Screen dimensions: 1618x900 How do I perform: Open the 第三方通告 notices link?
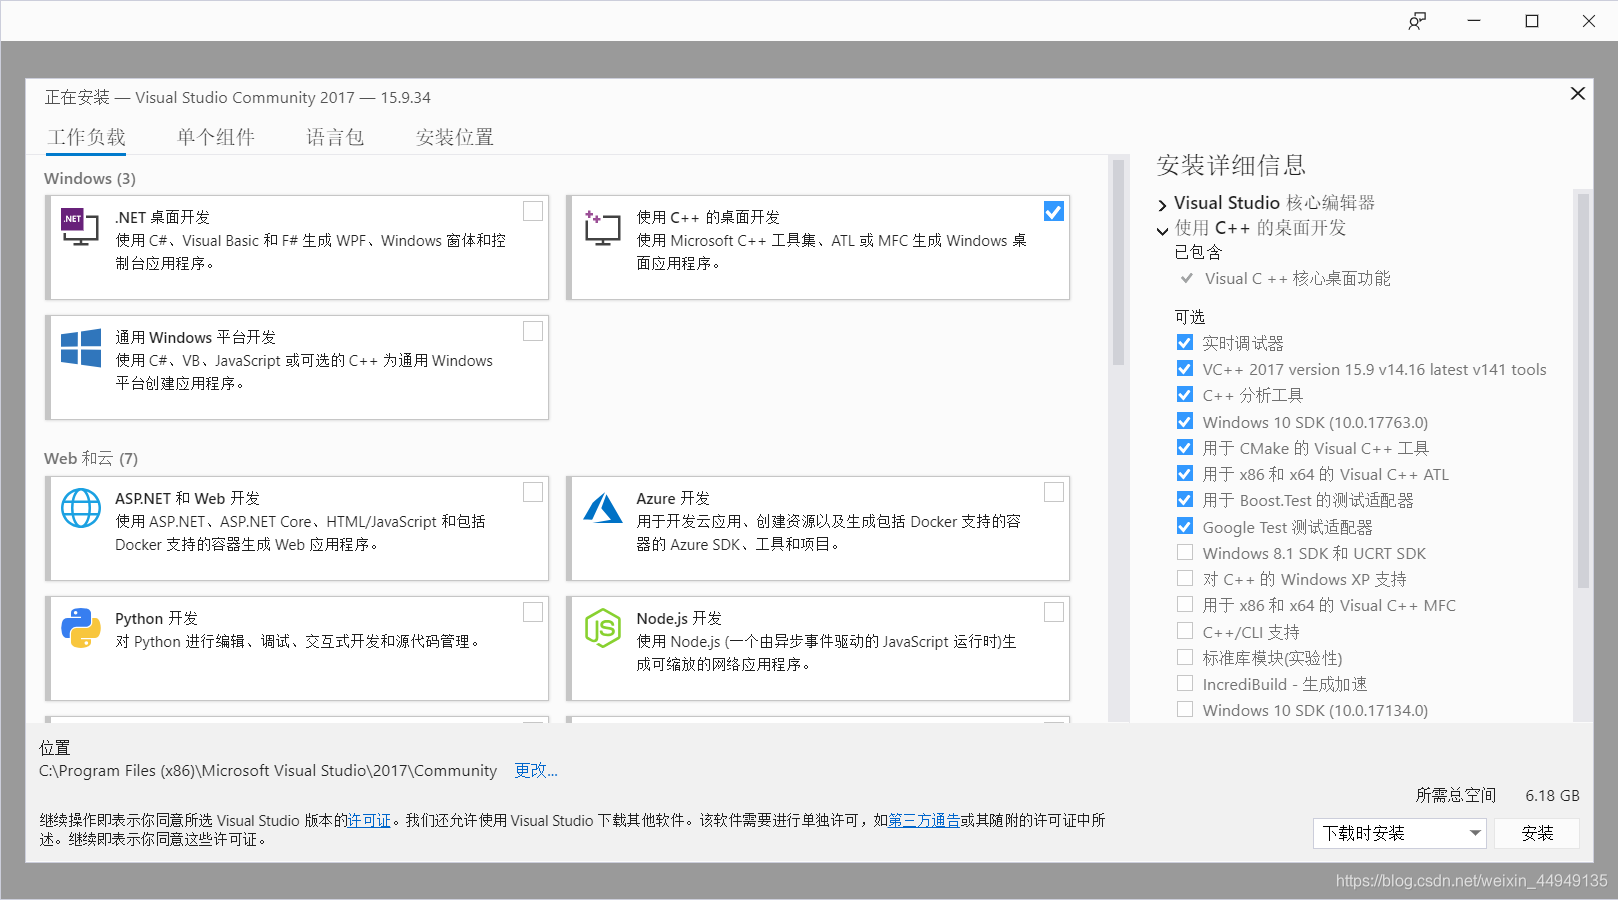924,820
